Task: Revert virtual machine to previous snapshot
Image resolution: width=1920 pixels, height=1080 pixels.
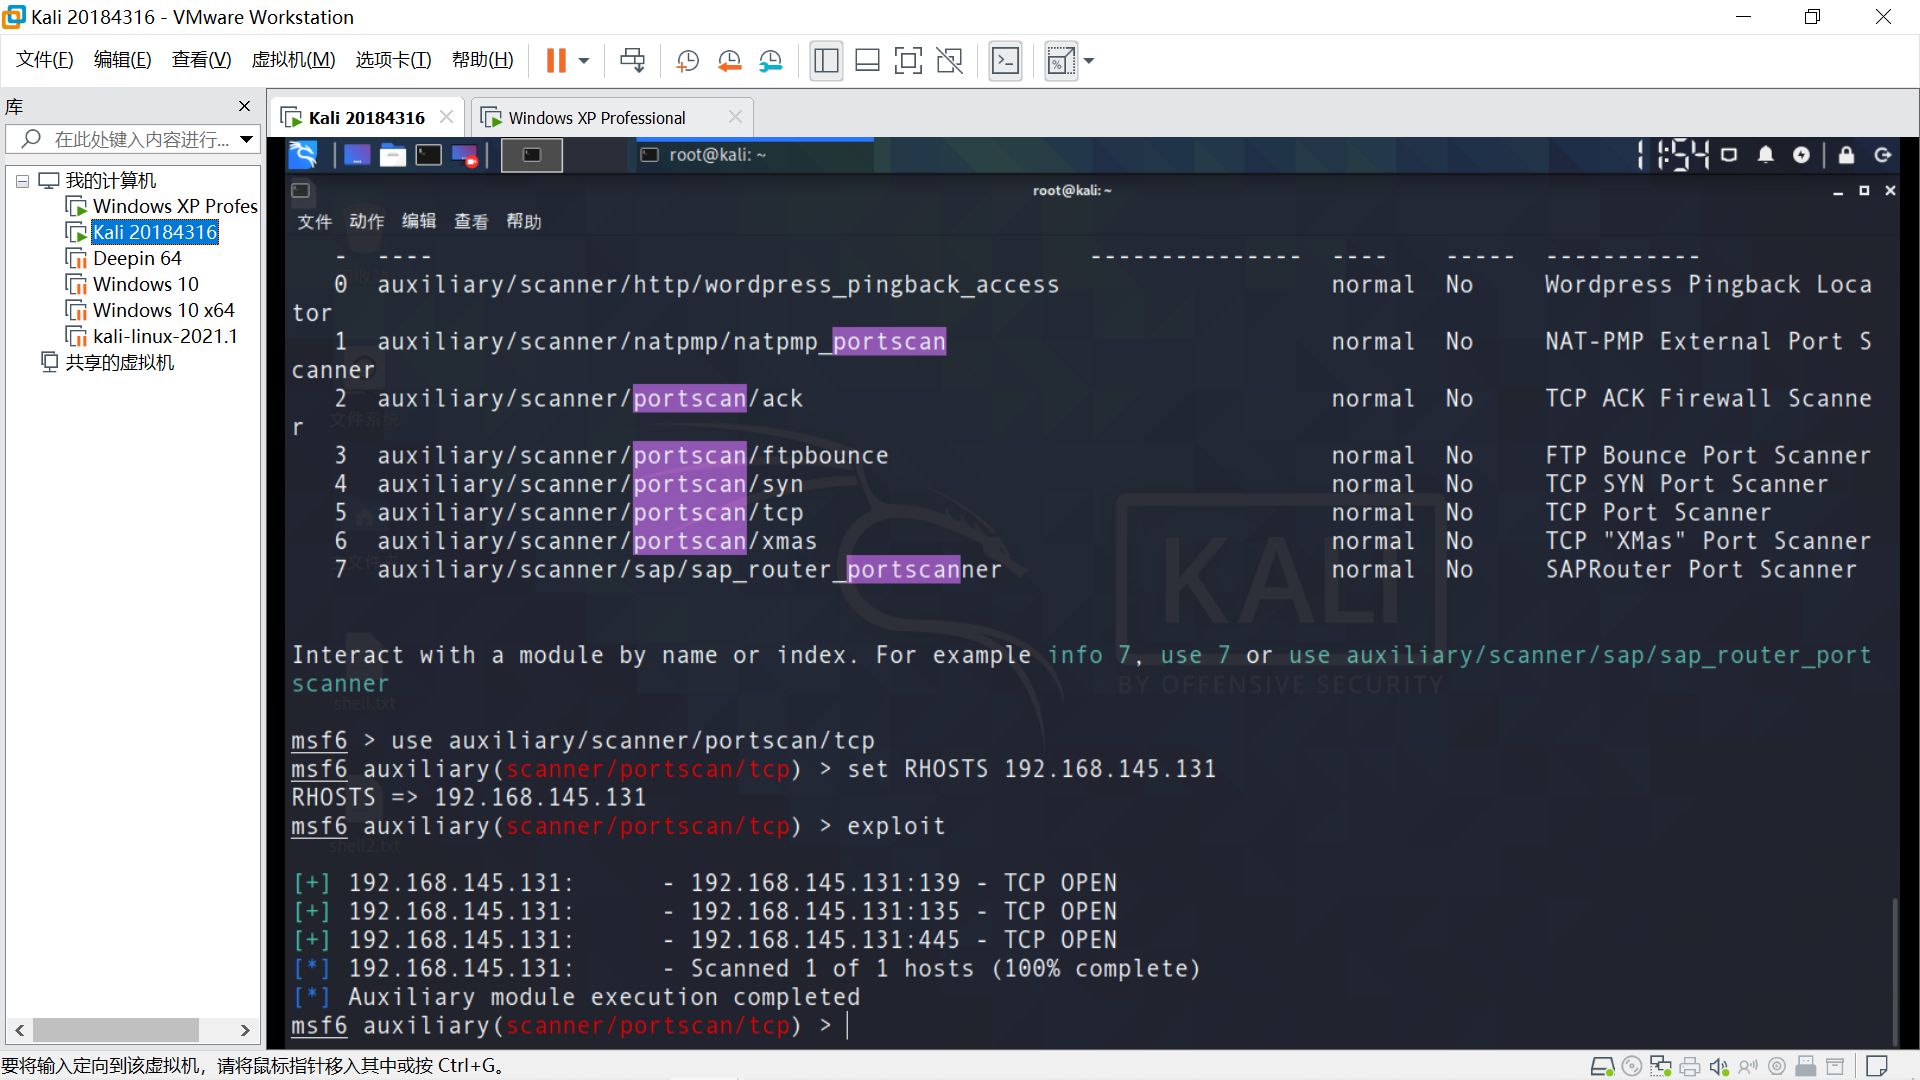Action: click(729, 61)
